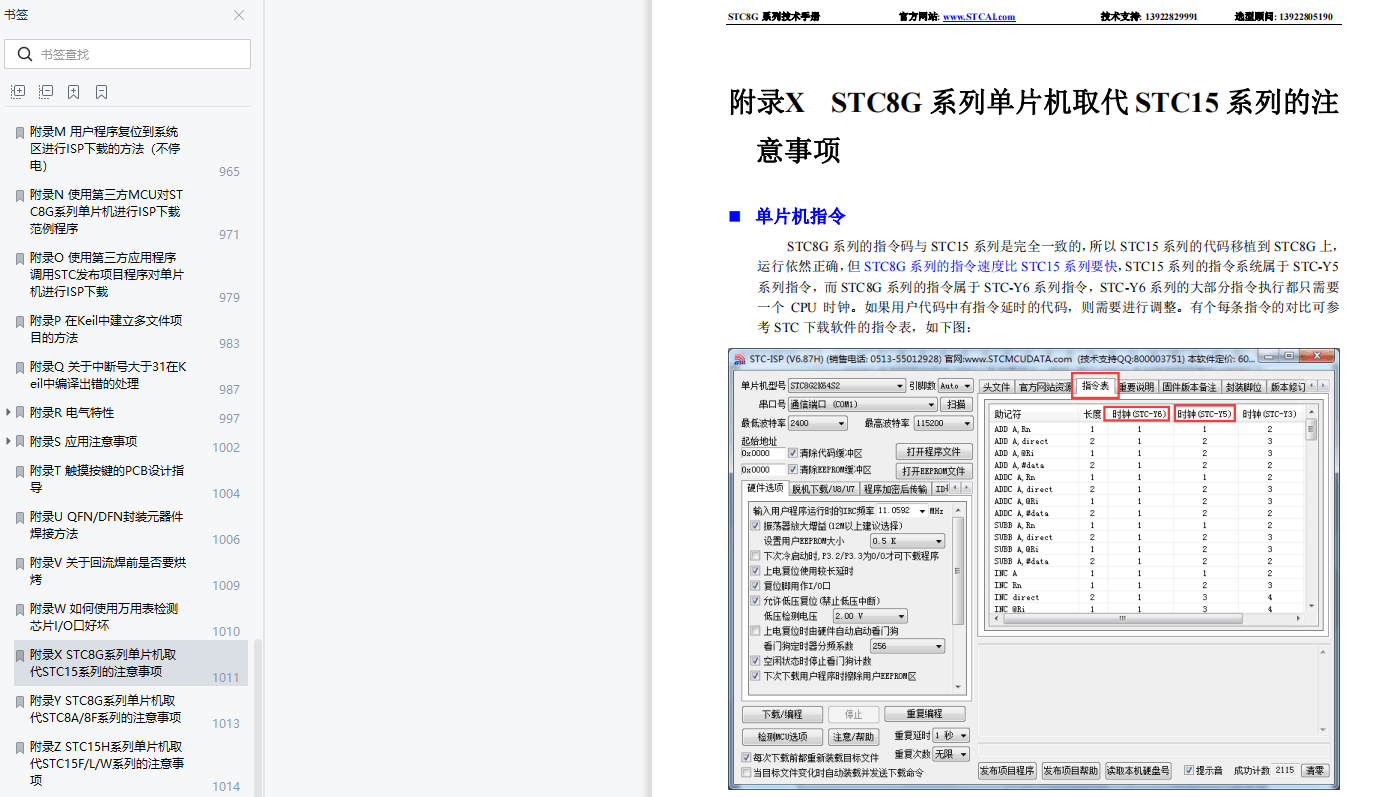
Task: Toggle 空闲状态时停止看门狗计数 checkbox
Action: [x=755, y=661]
